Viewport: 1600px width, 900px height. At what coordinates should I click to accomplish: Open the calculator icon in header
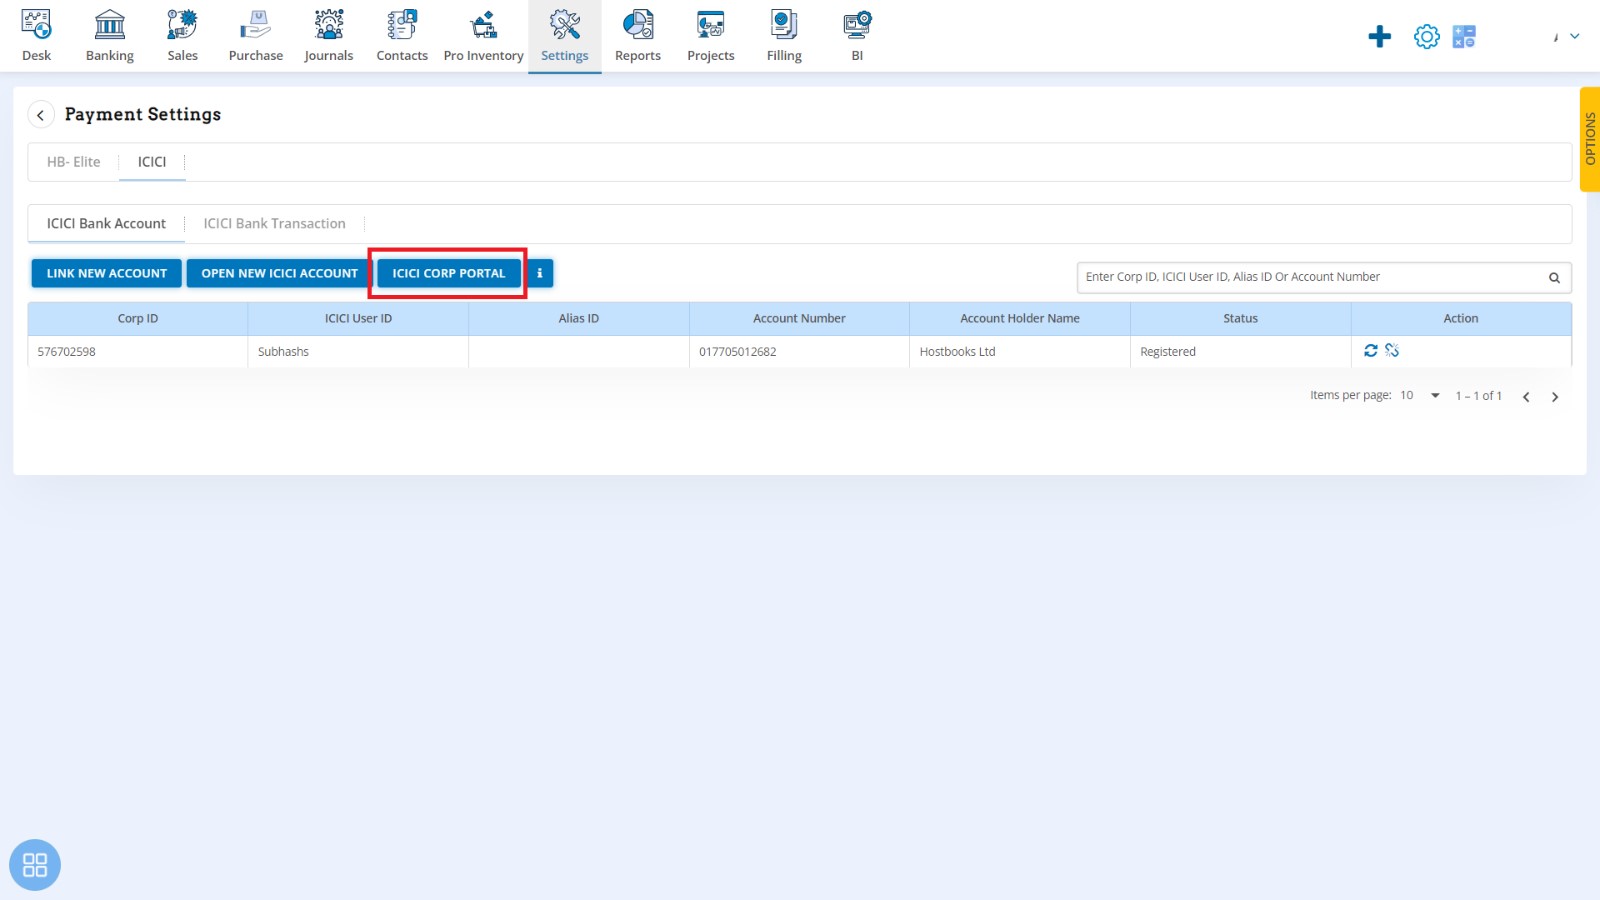pos(1464,37)
